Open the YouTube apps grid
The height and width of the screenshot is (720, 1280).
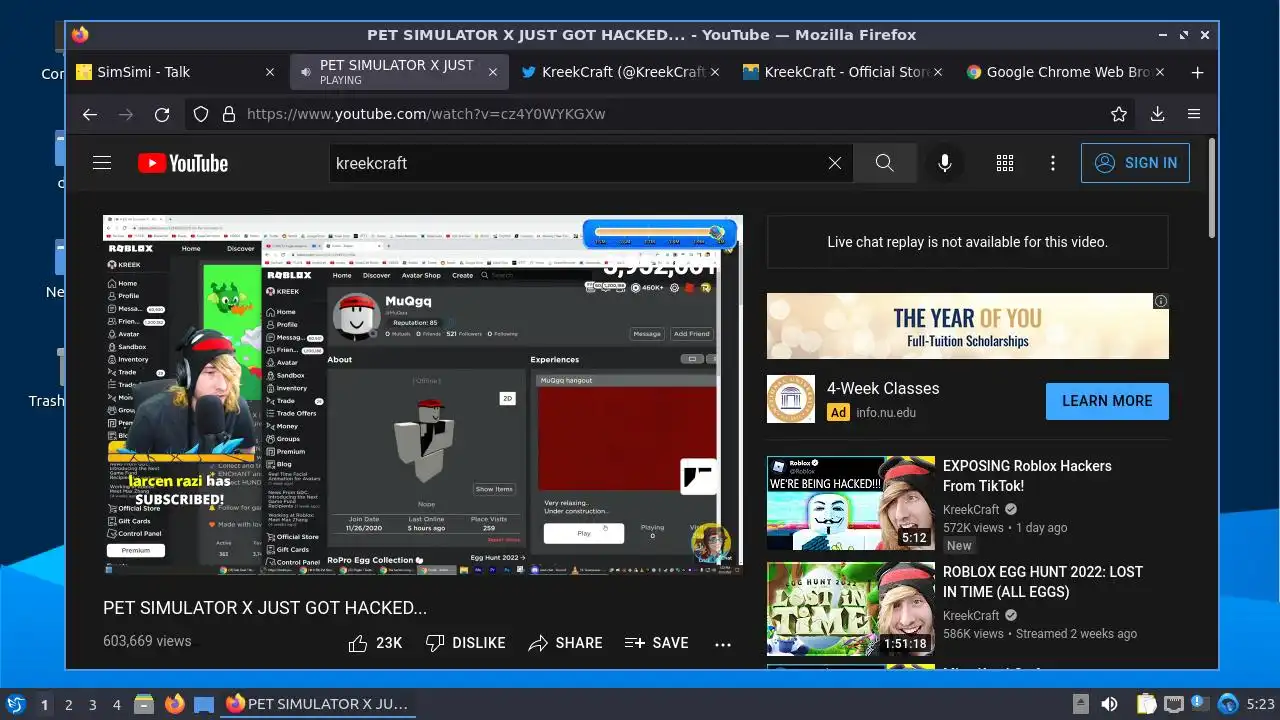click(1005, 163)
